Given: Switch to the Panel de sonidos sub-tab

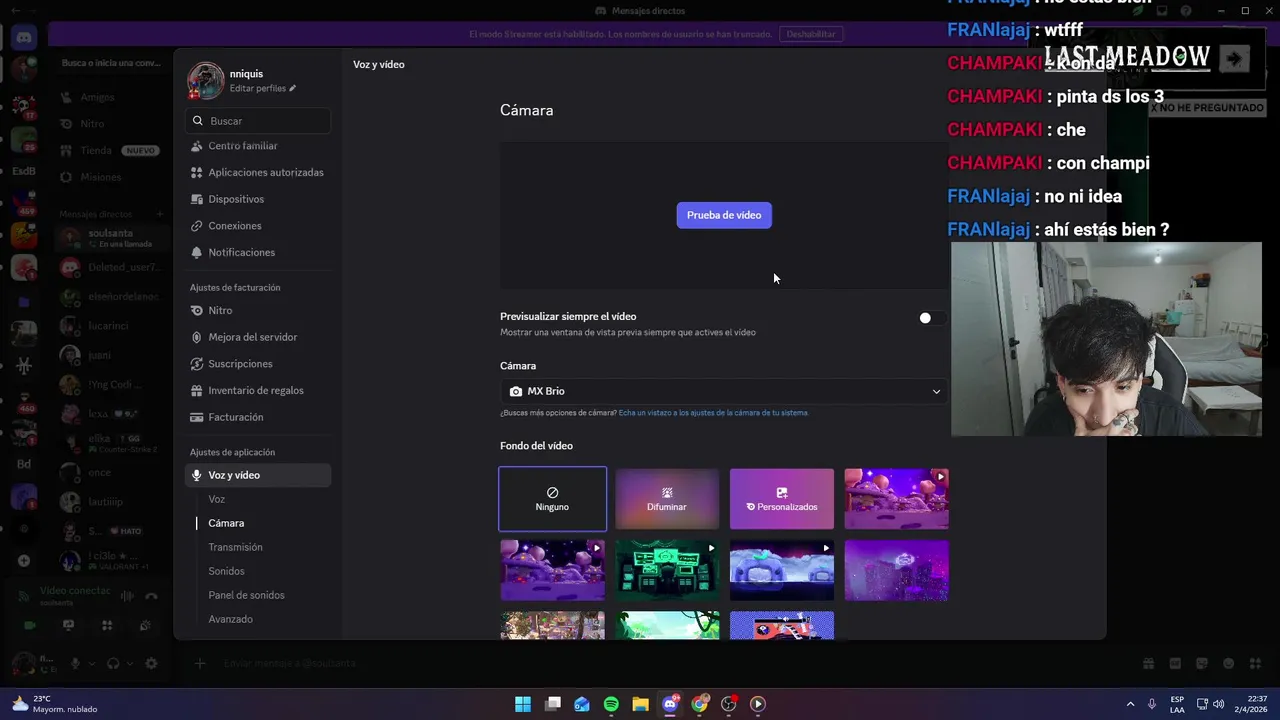Looking at the screenshot, I should (246, 595).
